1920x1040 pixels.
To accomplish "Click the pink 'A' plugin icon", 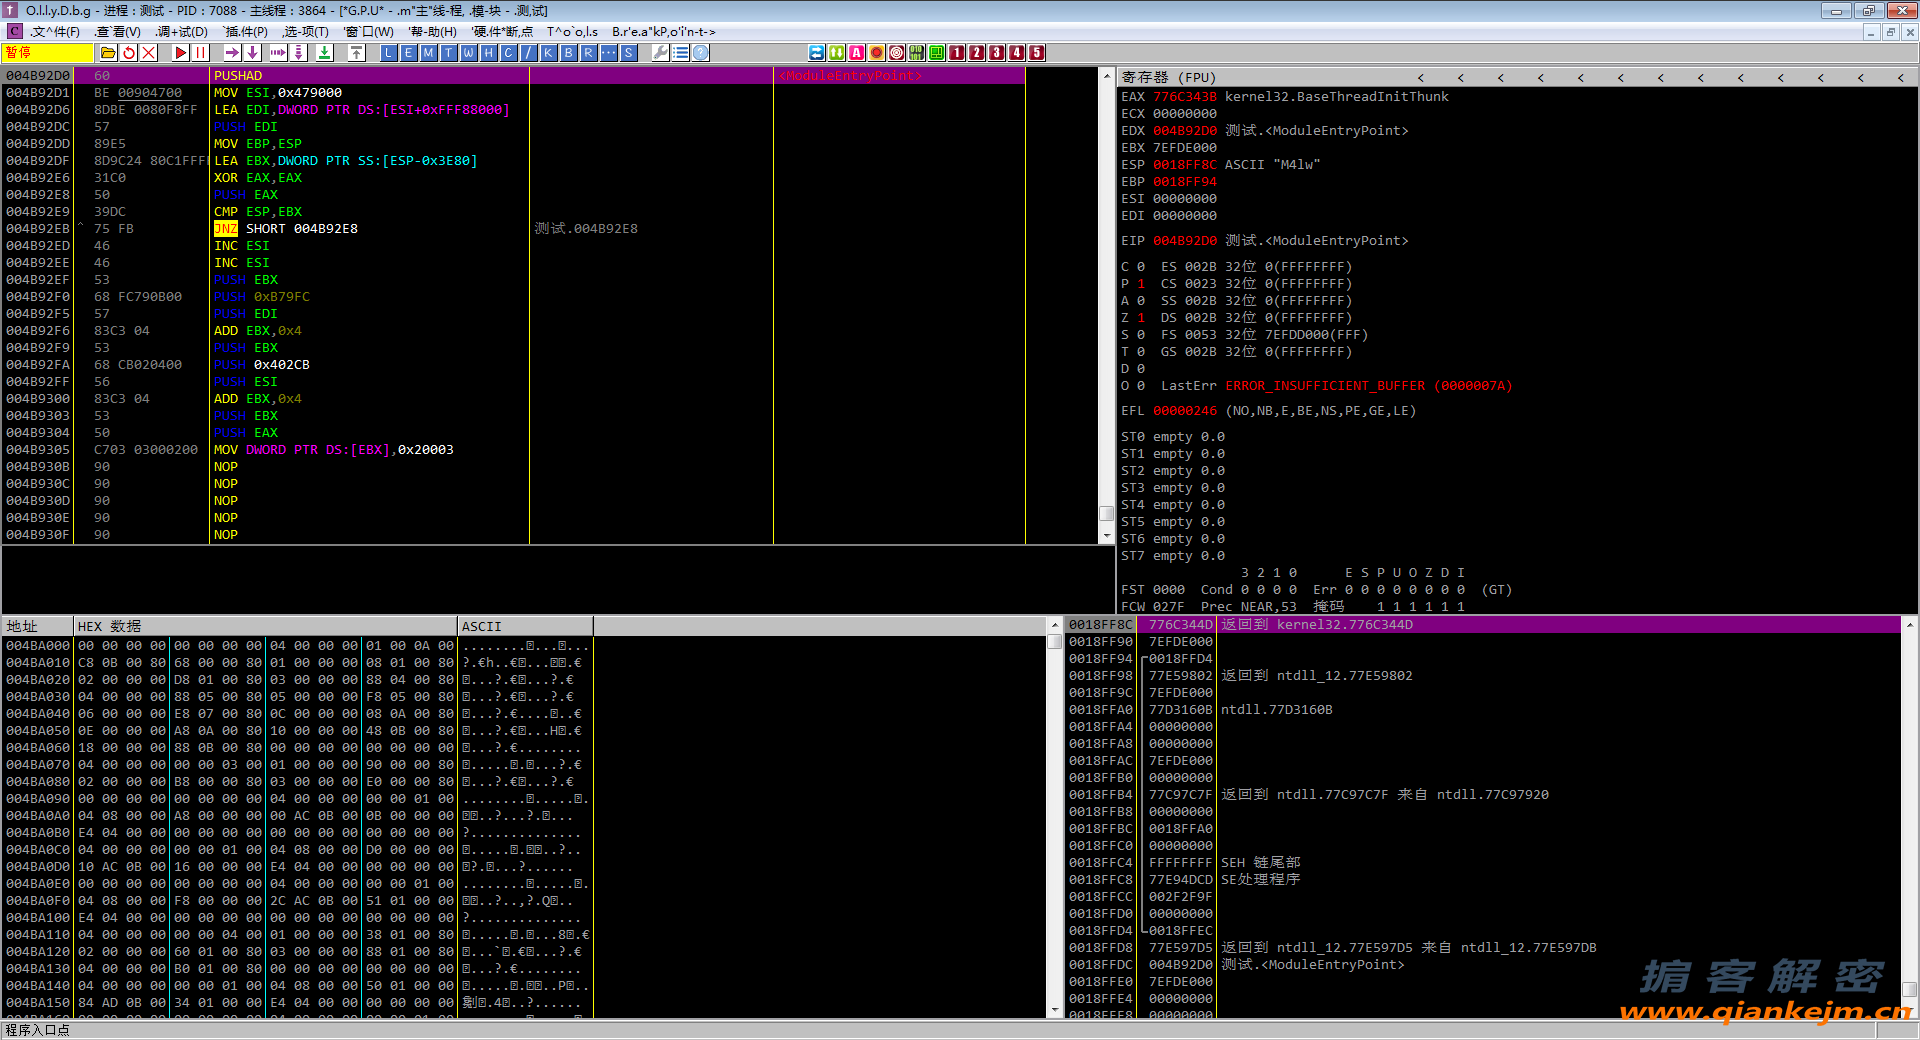I will point(857,53).
